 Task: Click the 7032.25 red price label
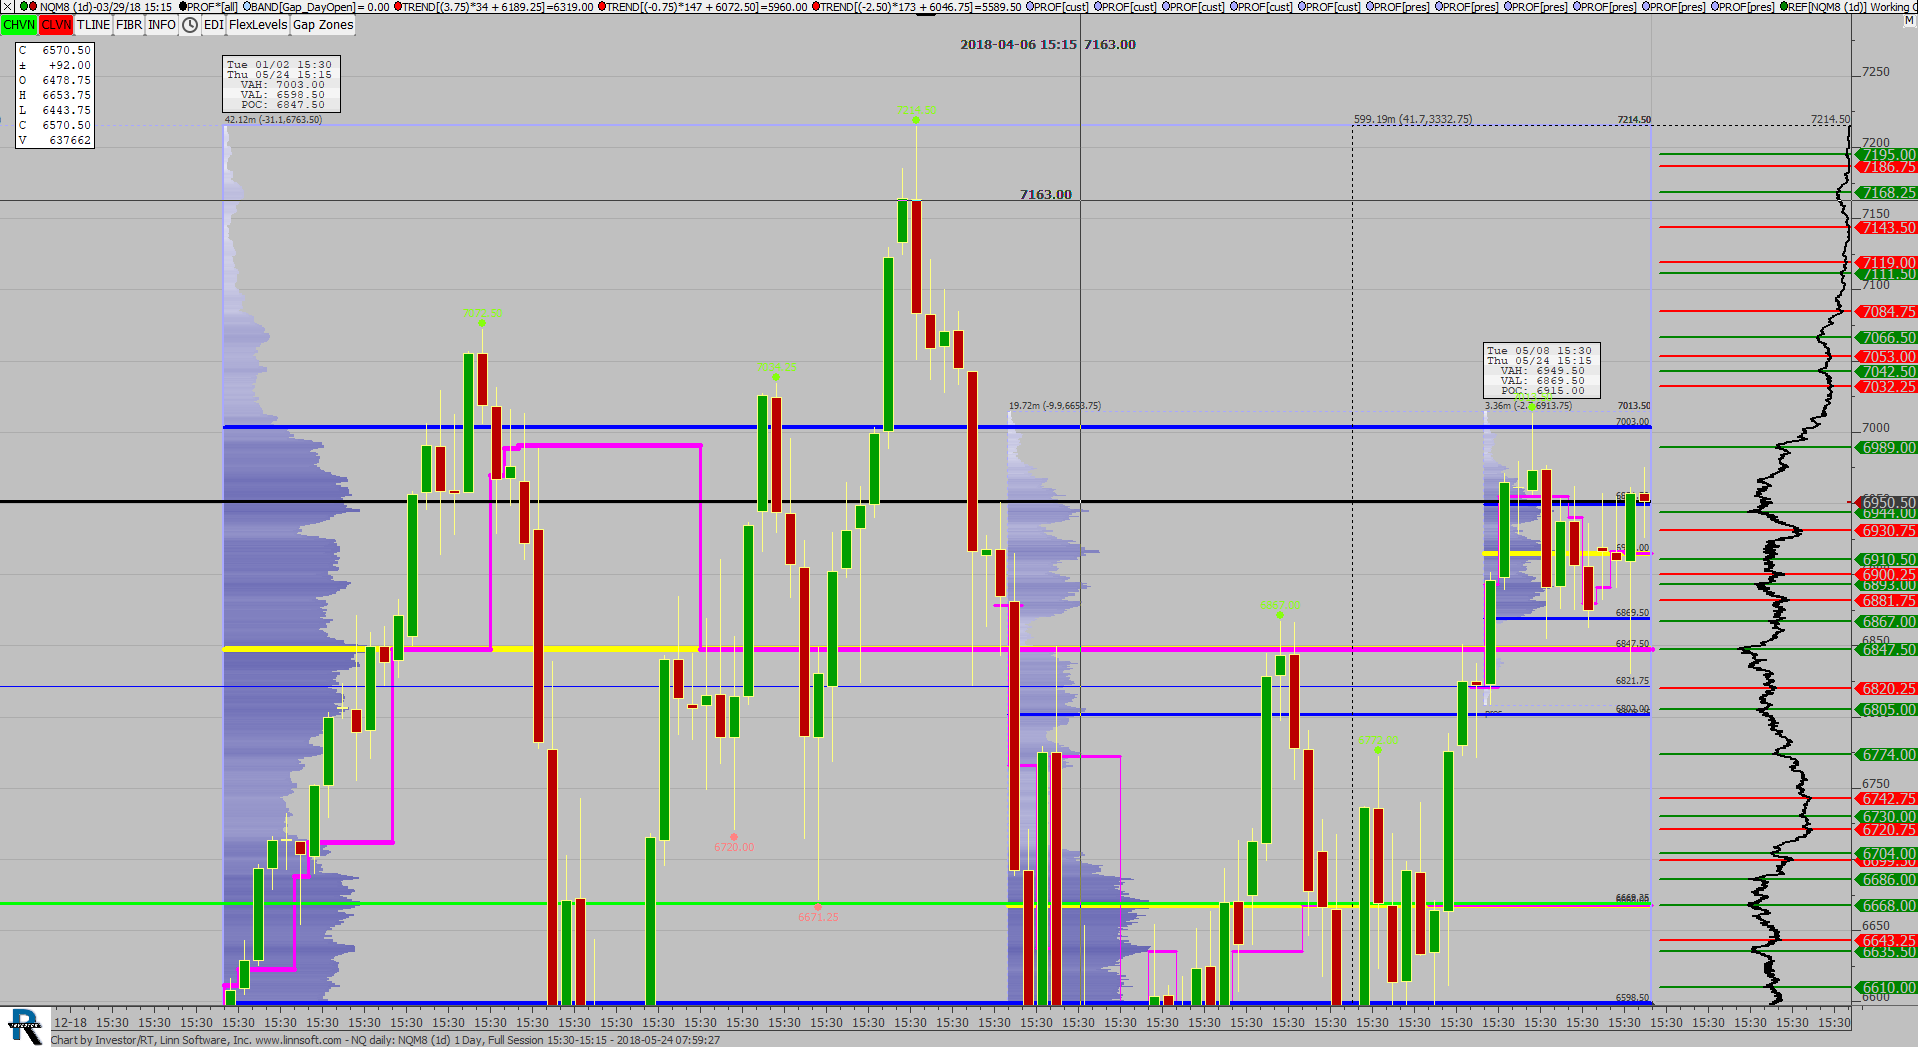pos(1887,386)
